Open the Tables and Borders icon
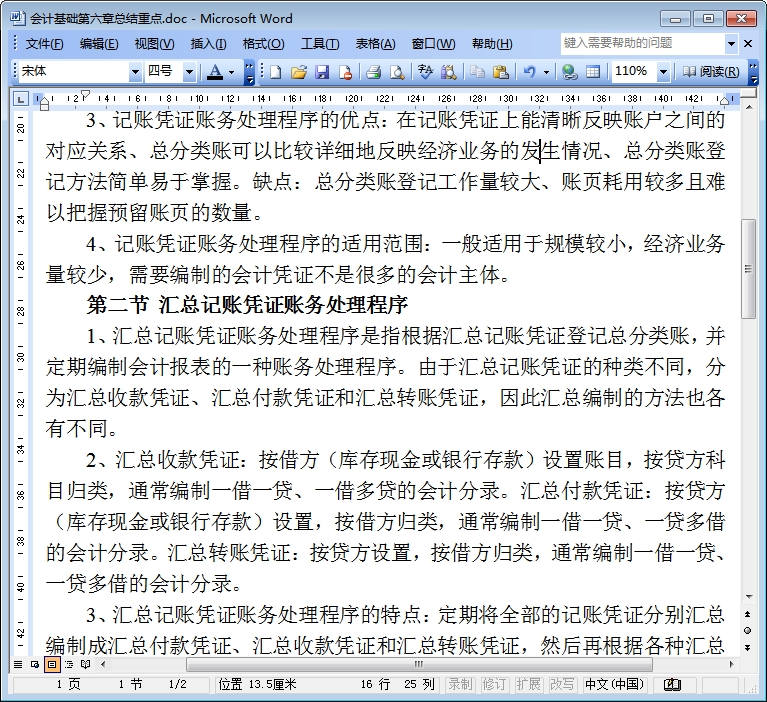Viewport: 767px width, 702px height. pos(592,72)
